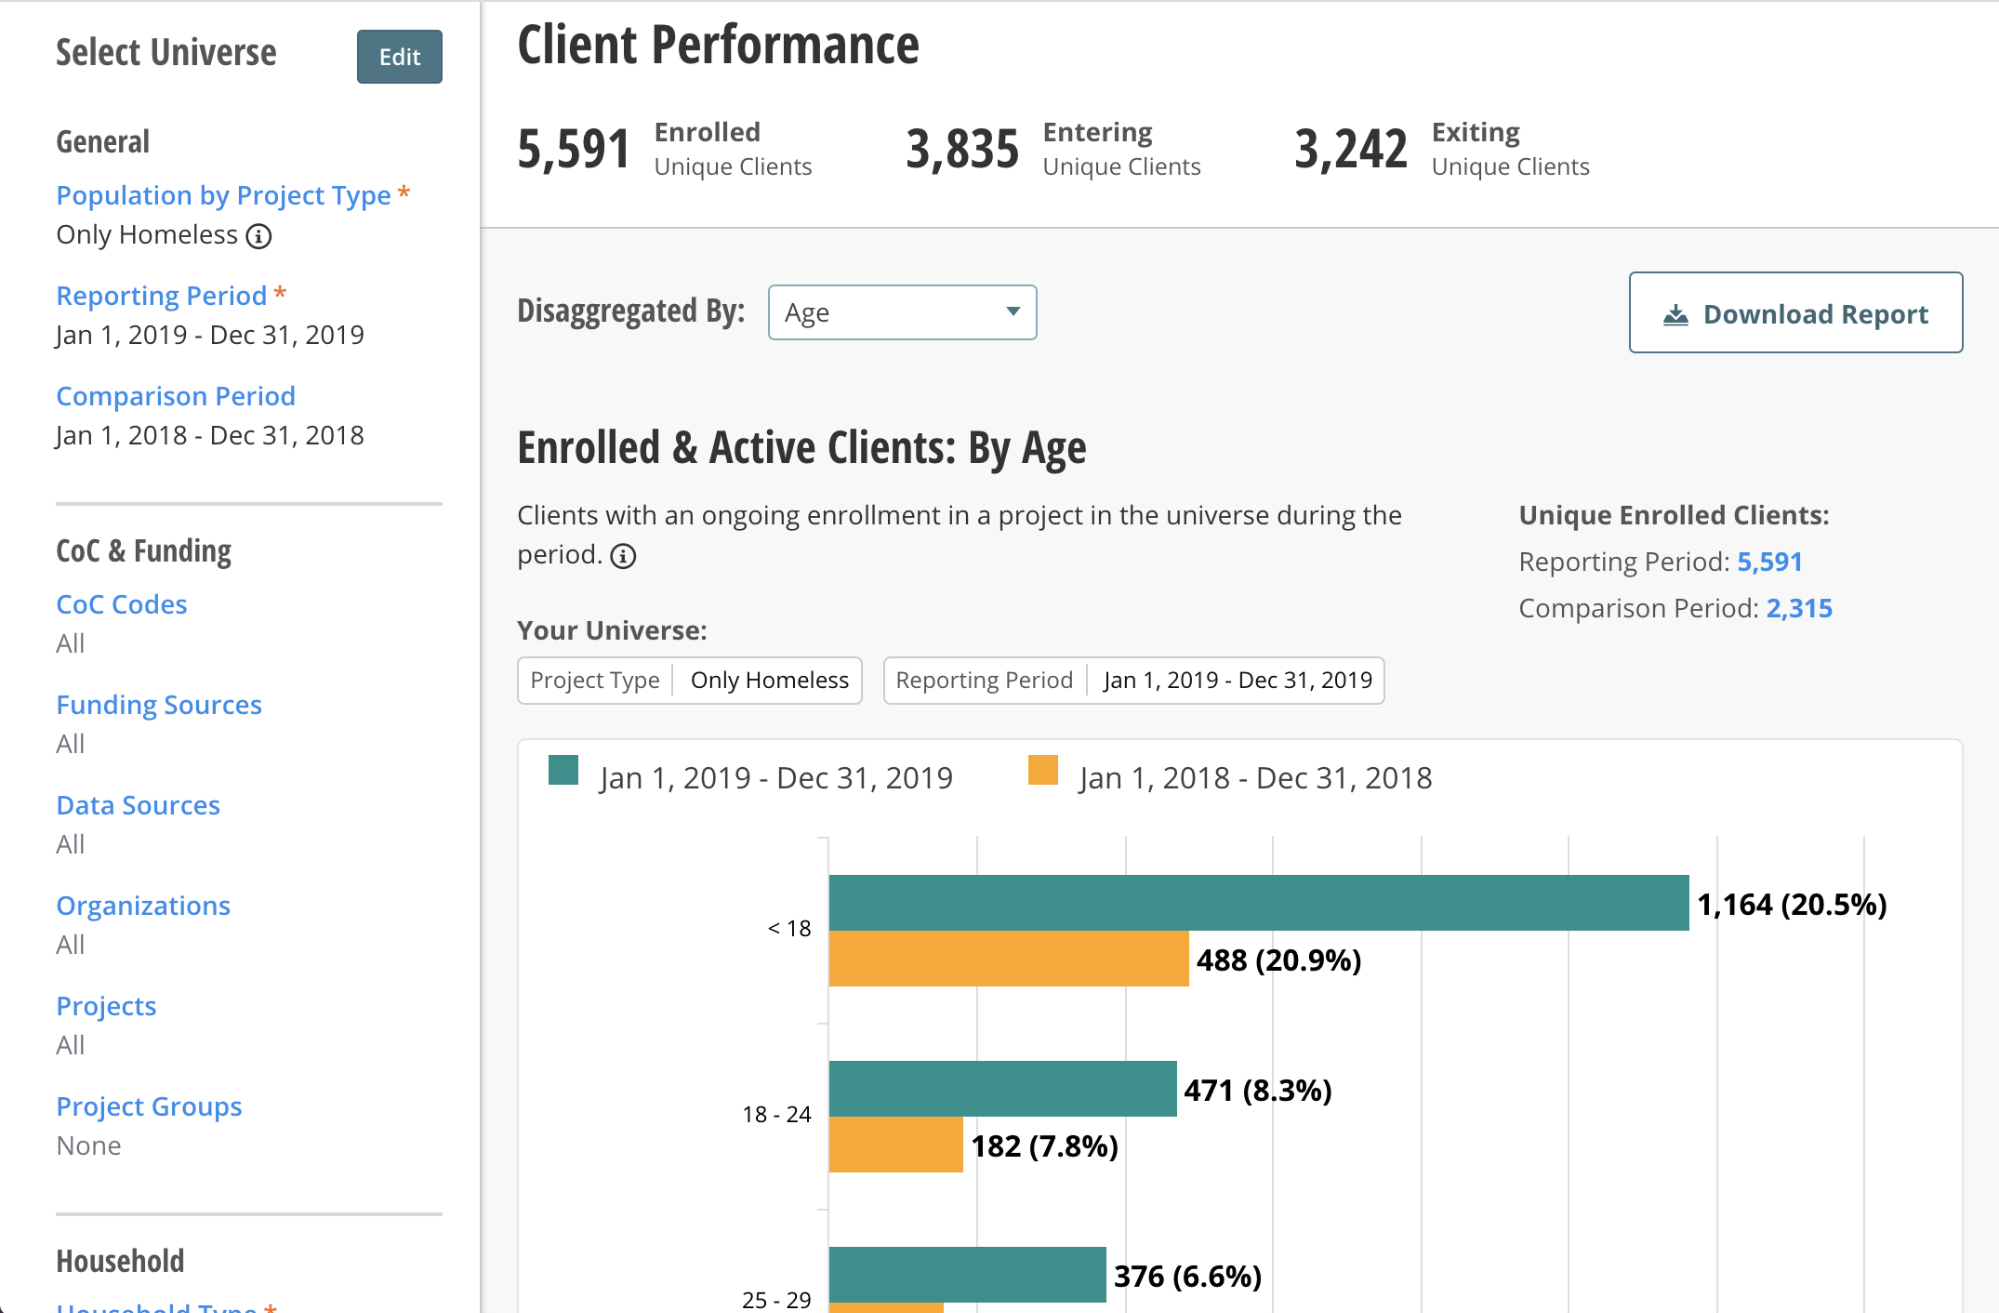
Task: Click the 2018 bar for ages 18 - 24
Action: coord(896,1145)
